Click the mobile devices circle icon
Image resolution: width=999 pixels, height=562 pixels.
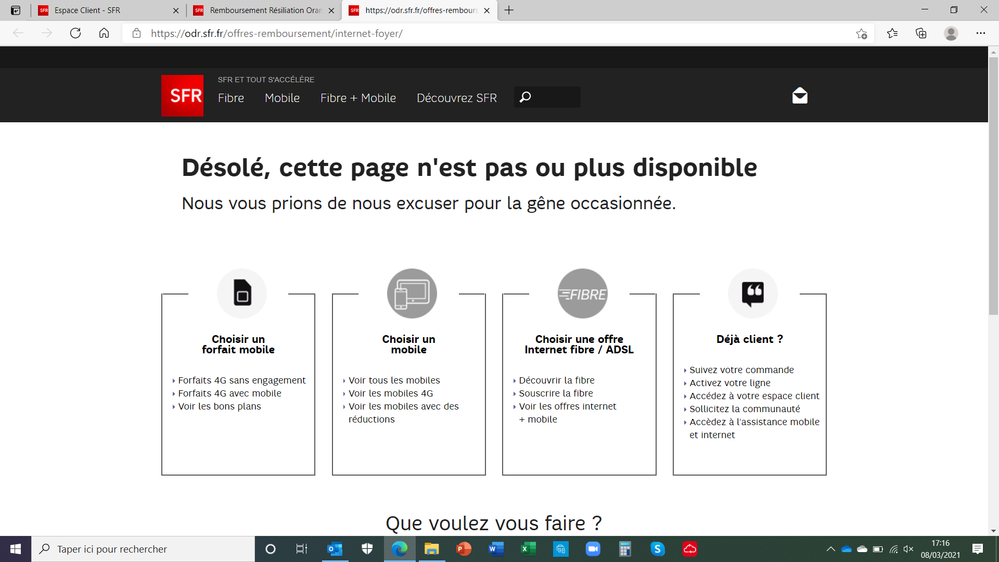click(412, 293)
